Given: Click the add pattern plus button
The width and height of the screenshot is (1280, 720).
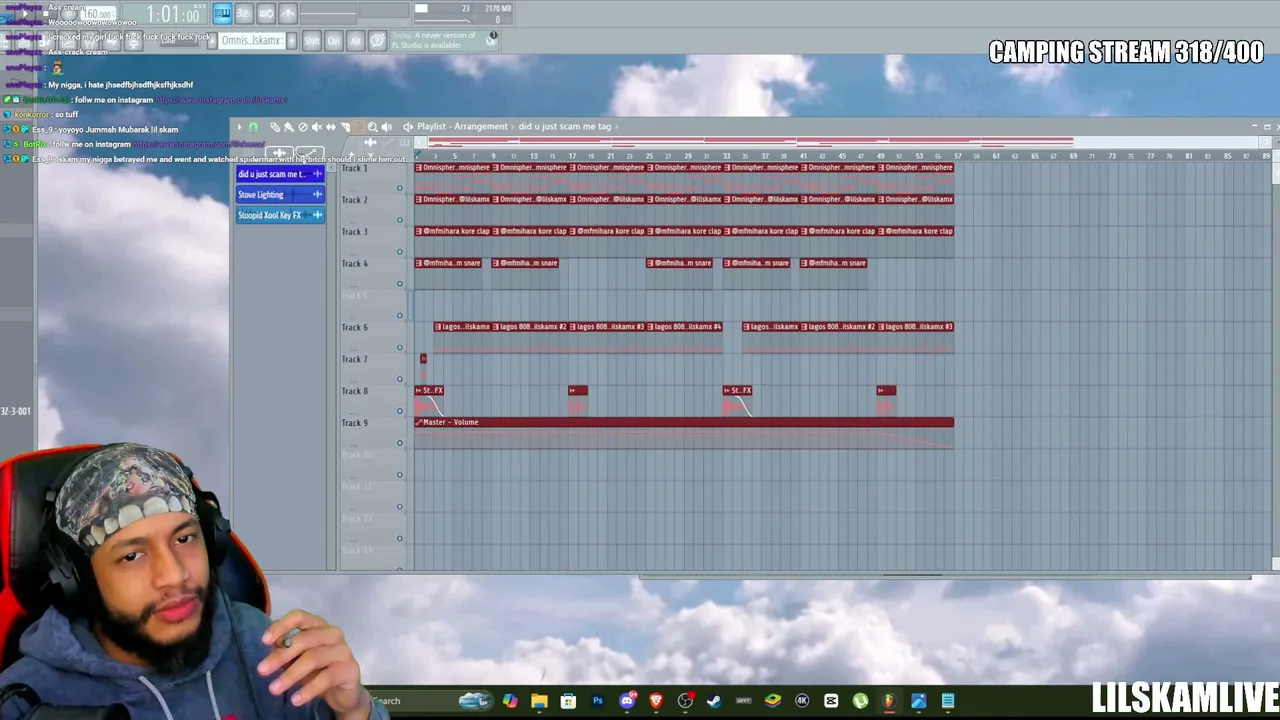Looking at the screenshot, I should (291, 41).
